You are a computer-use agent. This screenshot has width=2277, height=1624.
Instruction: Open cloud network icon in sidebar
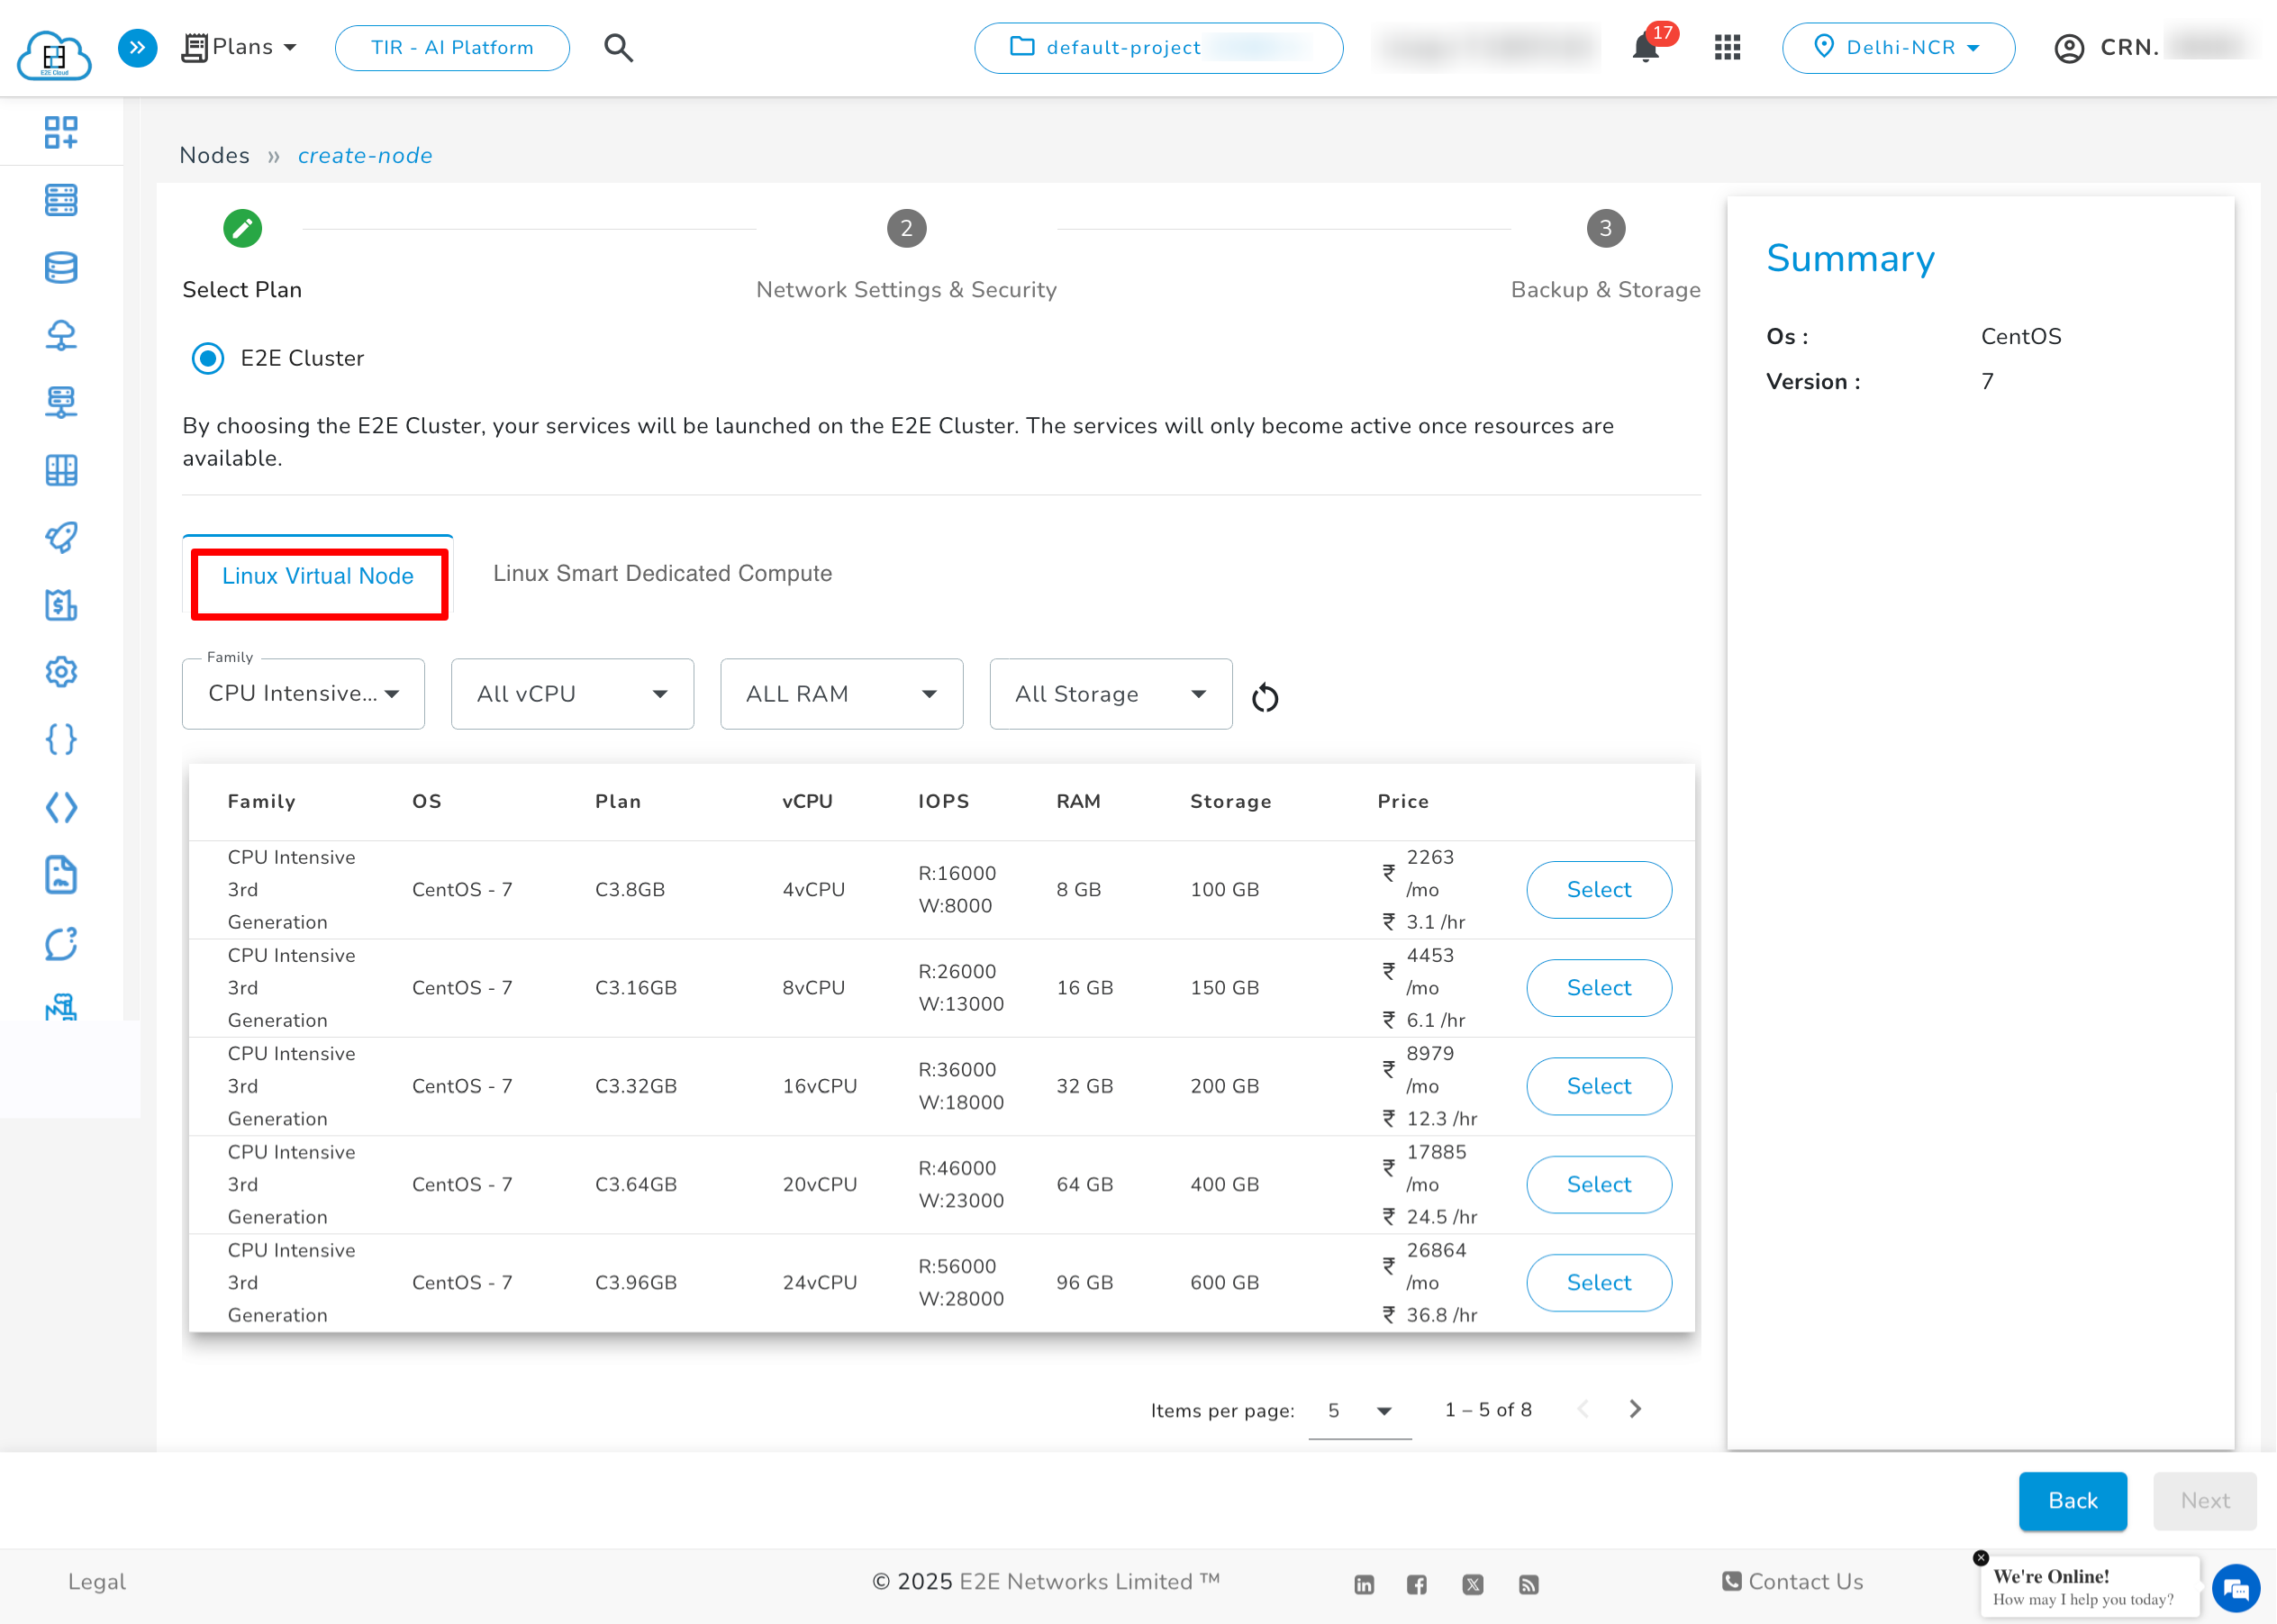(x=61, y=335)
